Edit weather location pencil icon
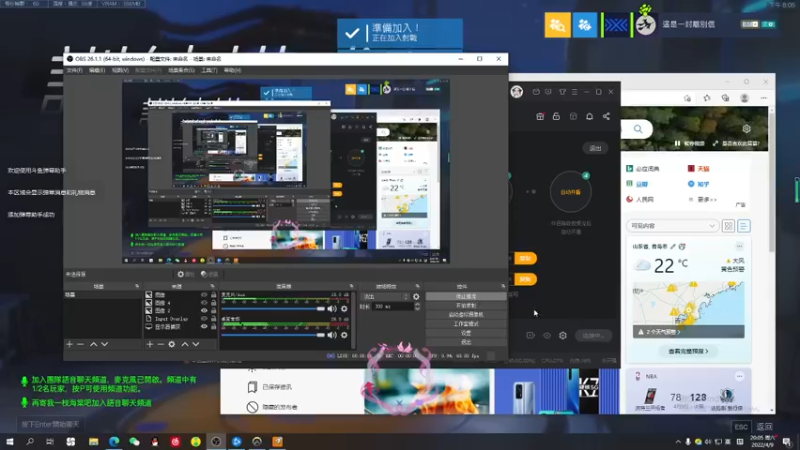 (673, 246)
